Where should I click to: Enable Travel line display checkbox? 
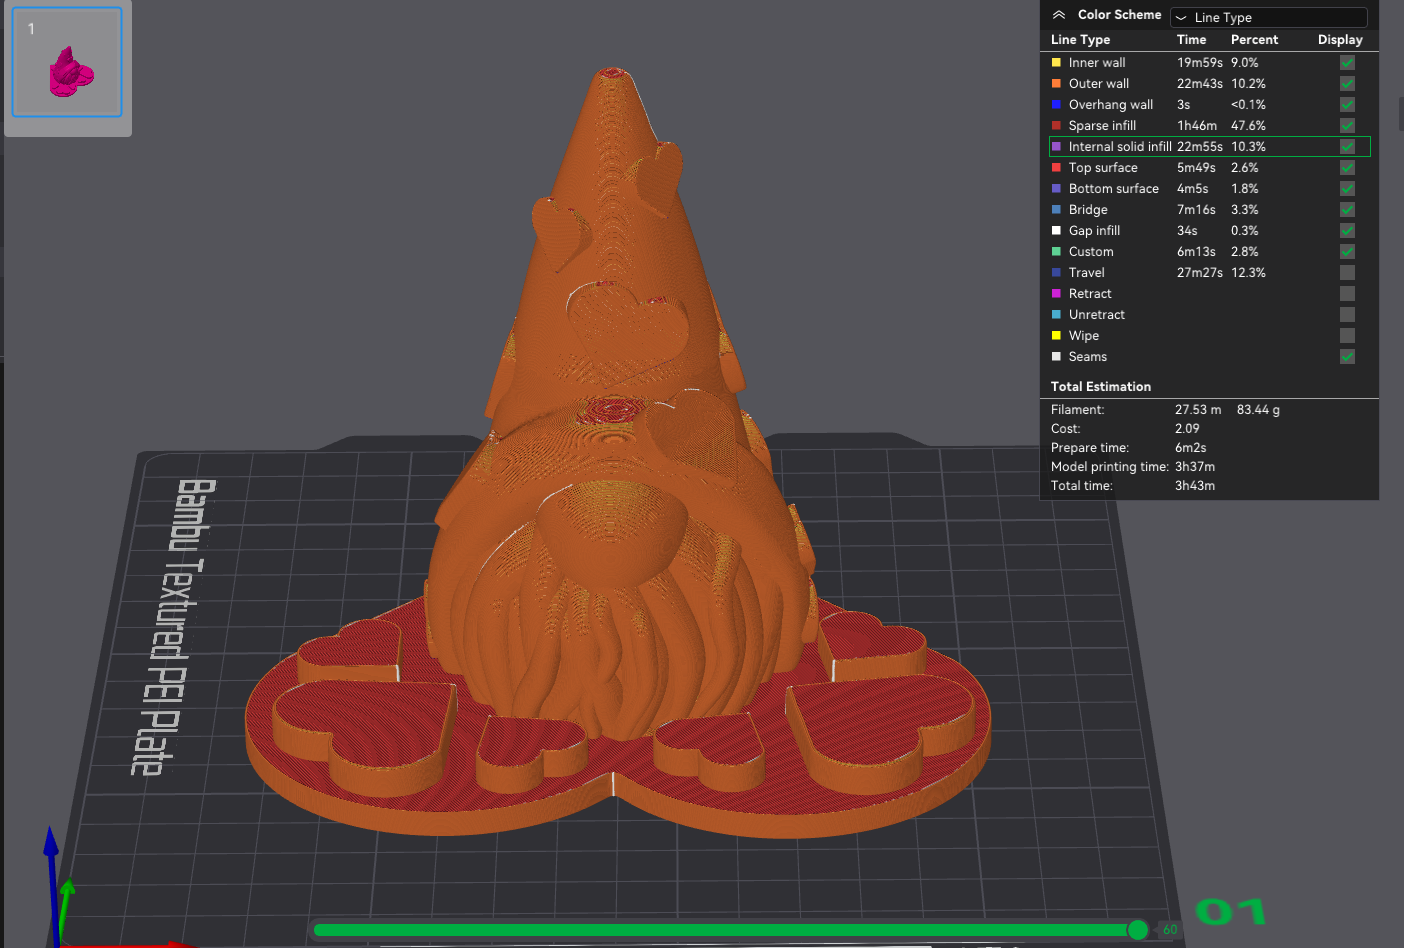[1347, 272]
